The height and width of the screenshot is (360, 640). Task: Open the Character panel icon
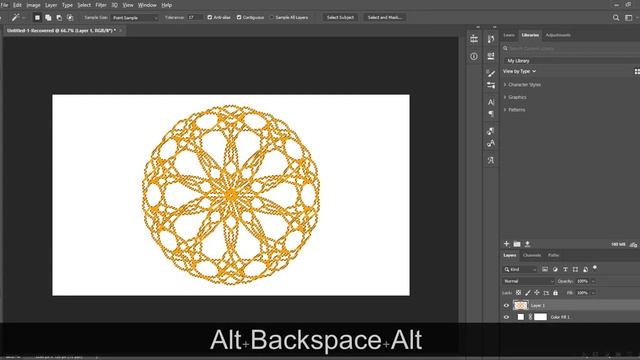pyautogui.click(x=491, y=102)
